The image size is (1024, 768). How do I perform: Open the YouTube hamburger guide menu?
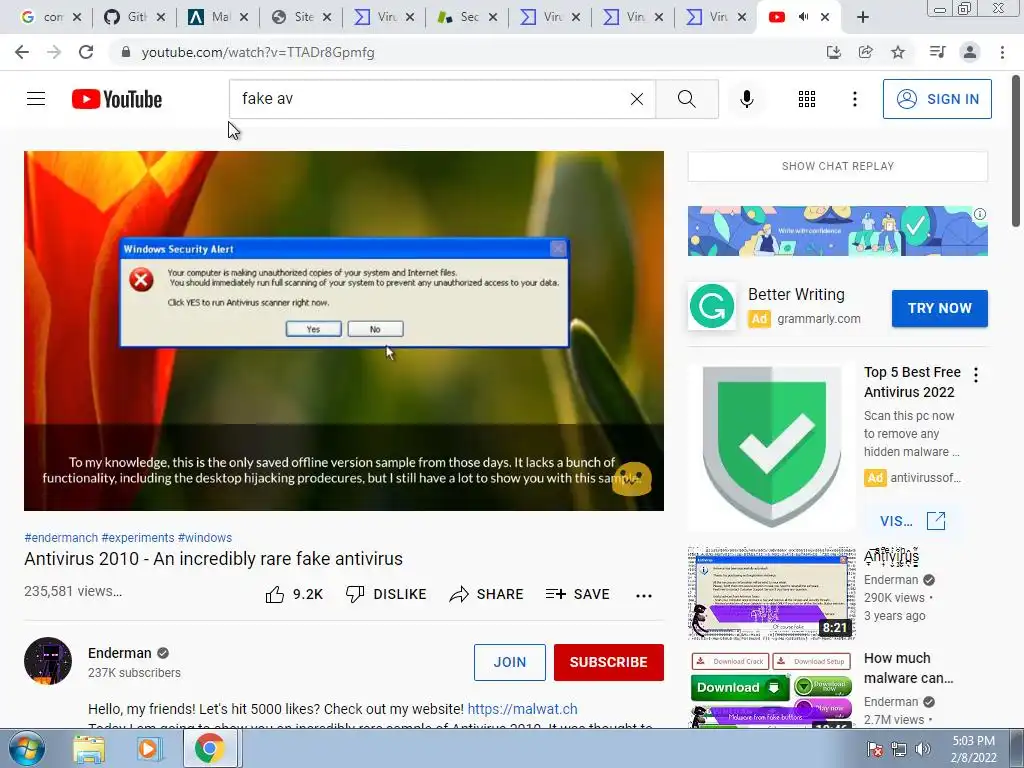36,99
